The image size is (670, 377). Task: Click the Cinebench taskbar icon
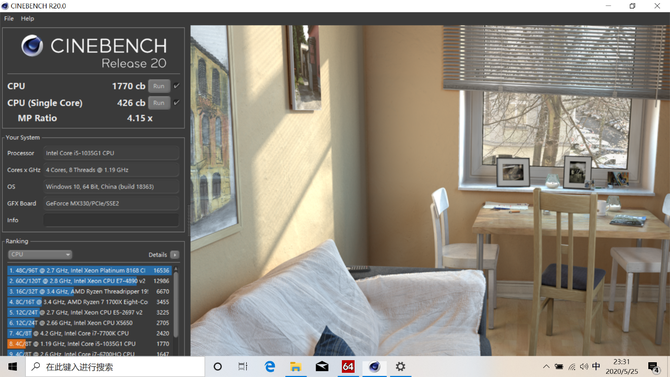coord(374,366)
